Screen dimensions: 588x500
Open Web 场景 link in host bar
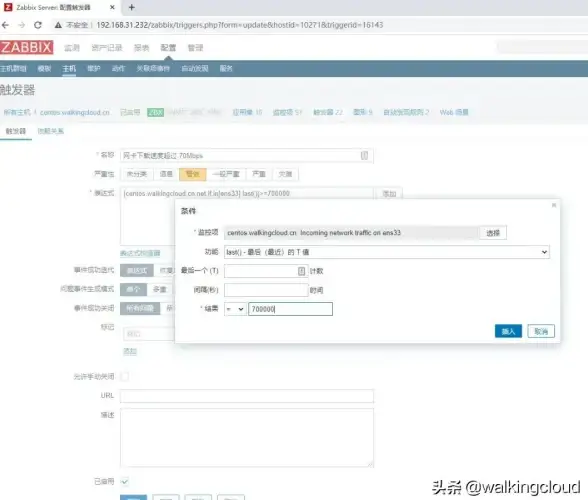454,112
